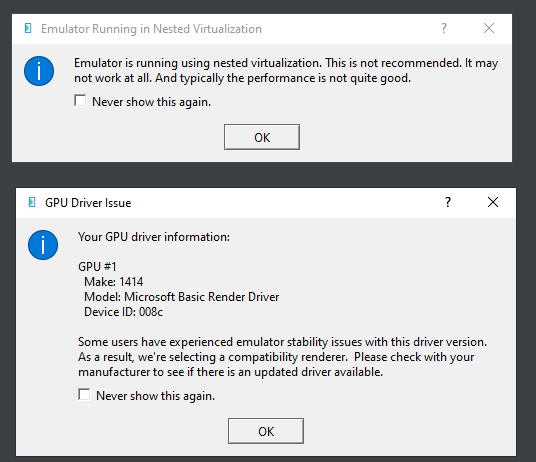This screenshot has height=462, width=536.
Task: Select the GPU Driver Issue title bar text
Action: 88,203
